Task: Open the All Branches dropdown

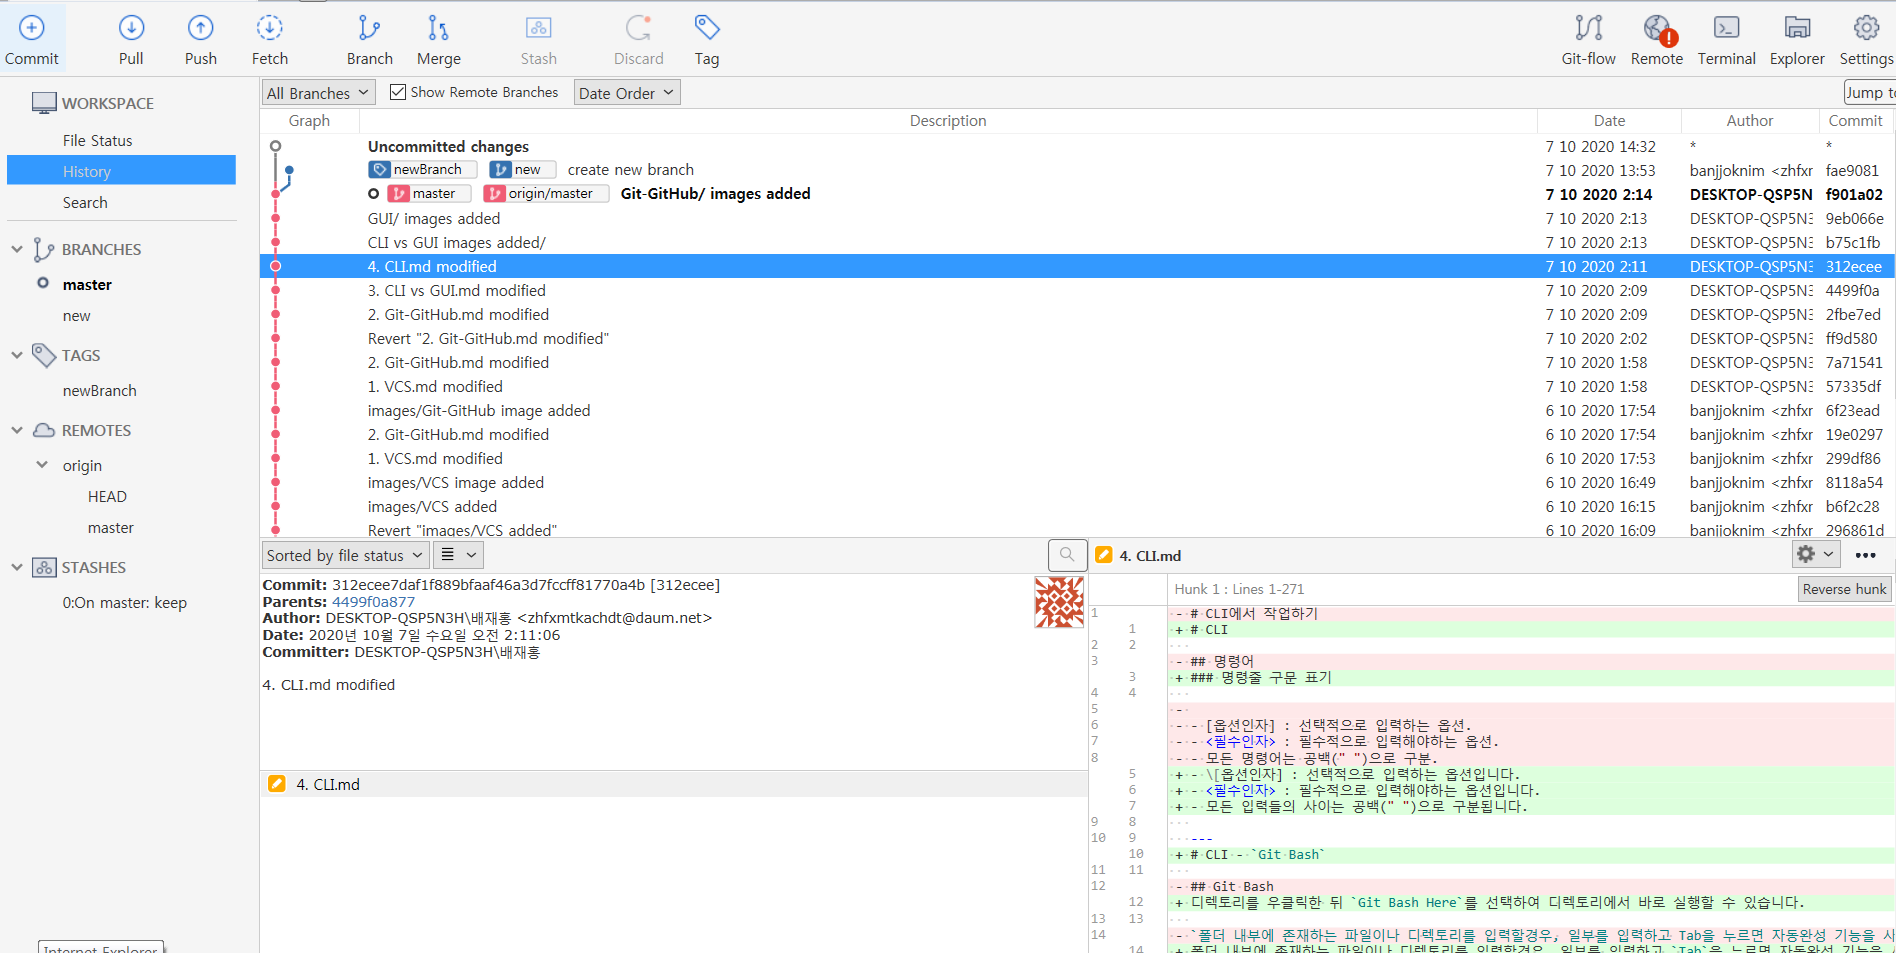Action: [x=317, y=92]
